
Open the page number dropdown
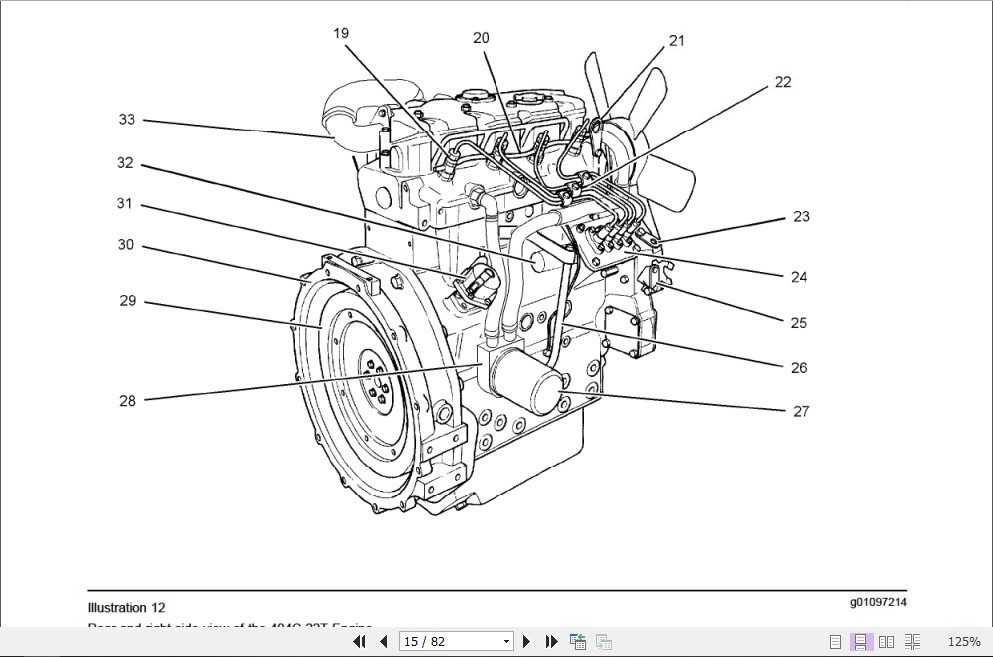click(x=506, y=641)
